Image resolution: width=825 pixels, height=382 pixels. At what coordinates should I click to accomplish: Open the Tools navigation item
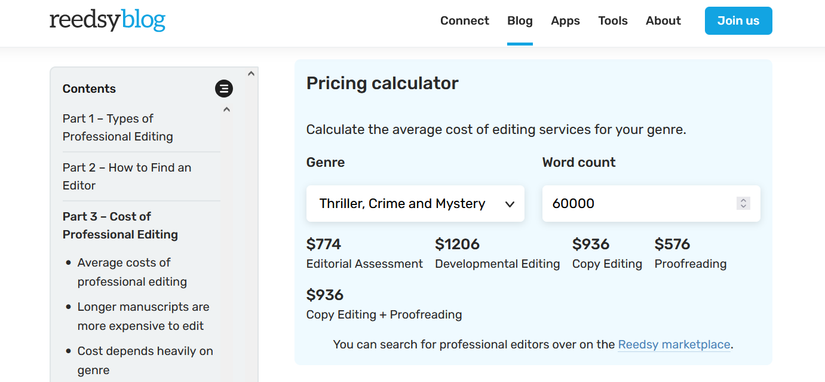[613, 21]
